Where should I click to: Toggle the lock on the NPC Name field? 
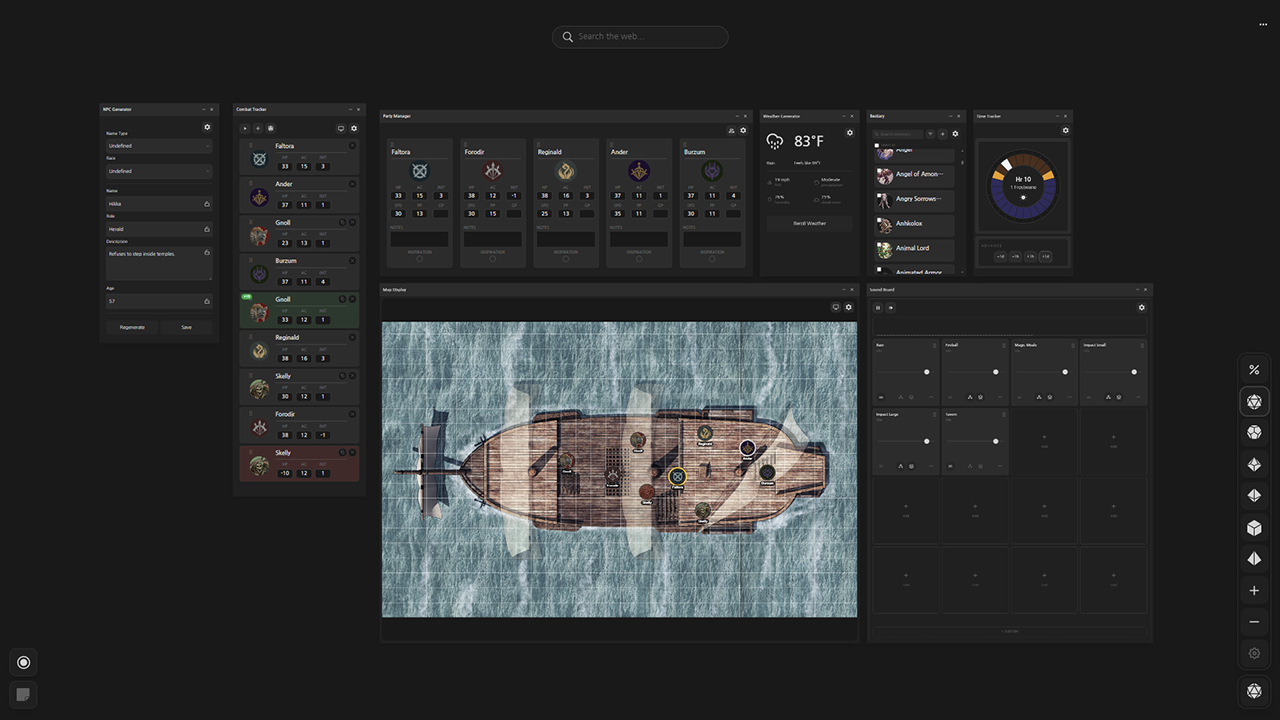(207, 203)
